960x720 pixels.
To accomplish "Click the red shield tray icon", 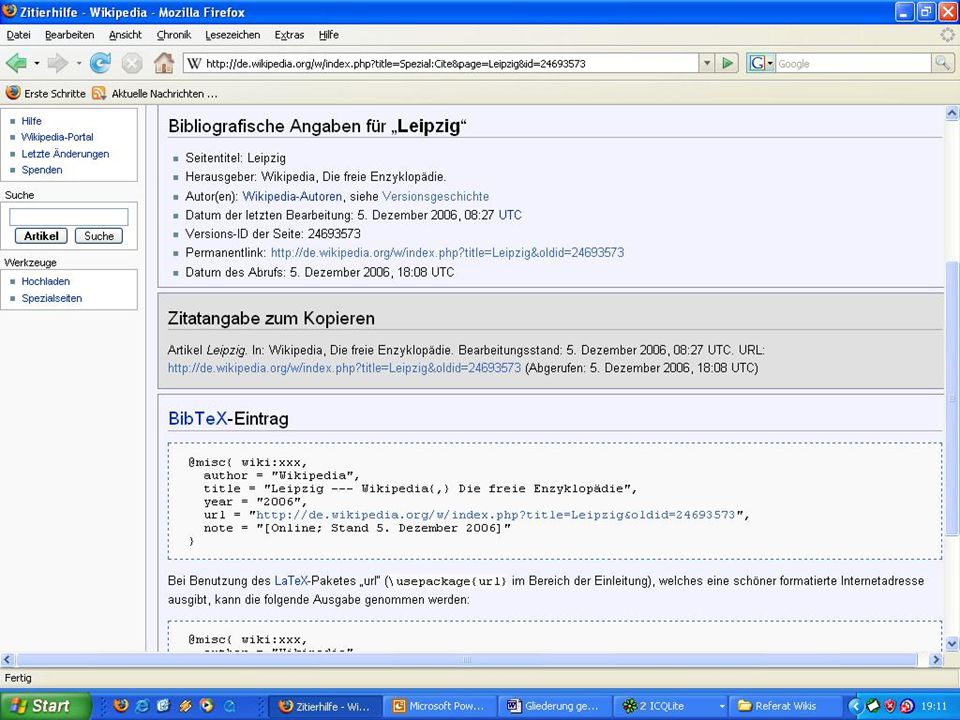I will 890,706.
